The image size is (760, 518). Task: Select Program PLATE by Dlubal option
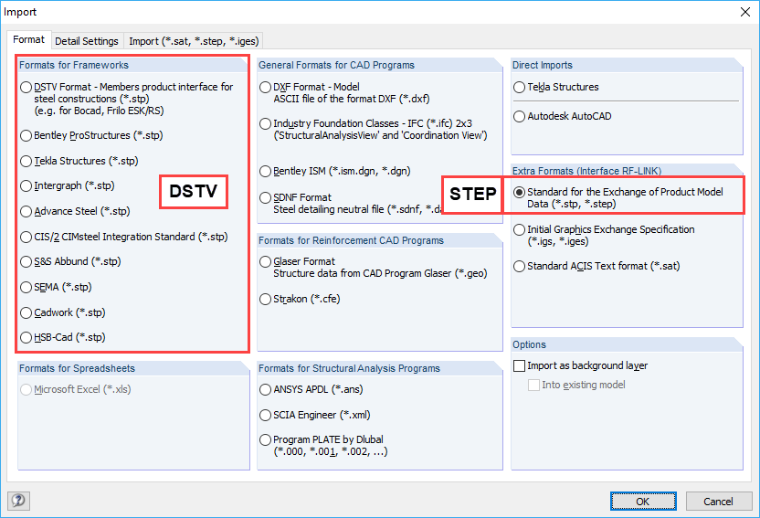[x=265, y=440]
